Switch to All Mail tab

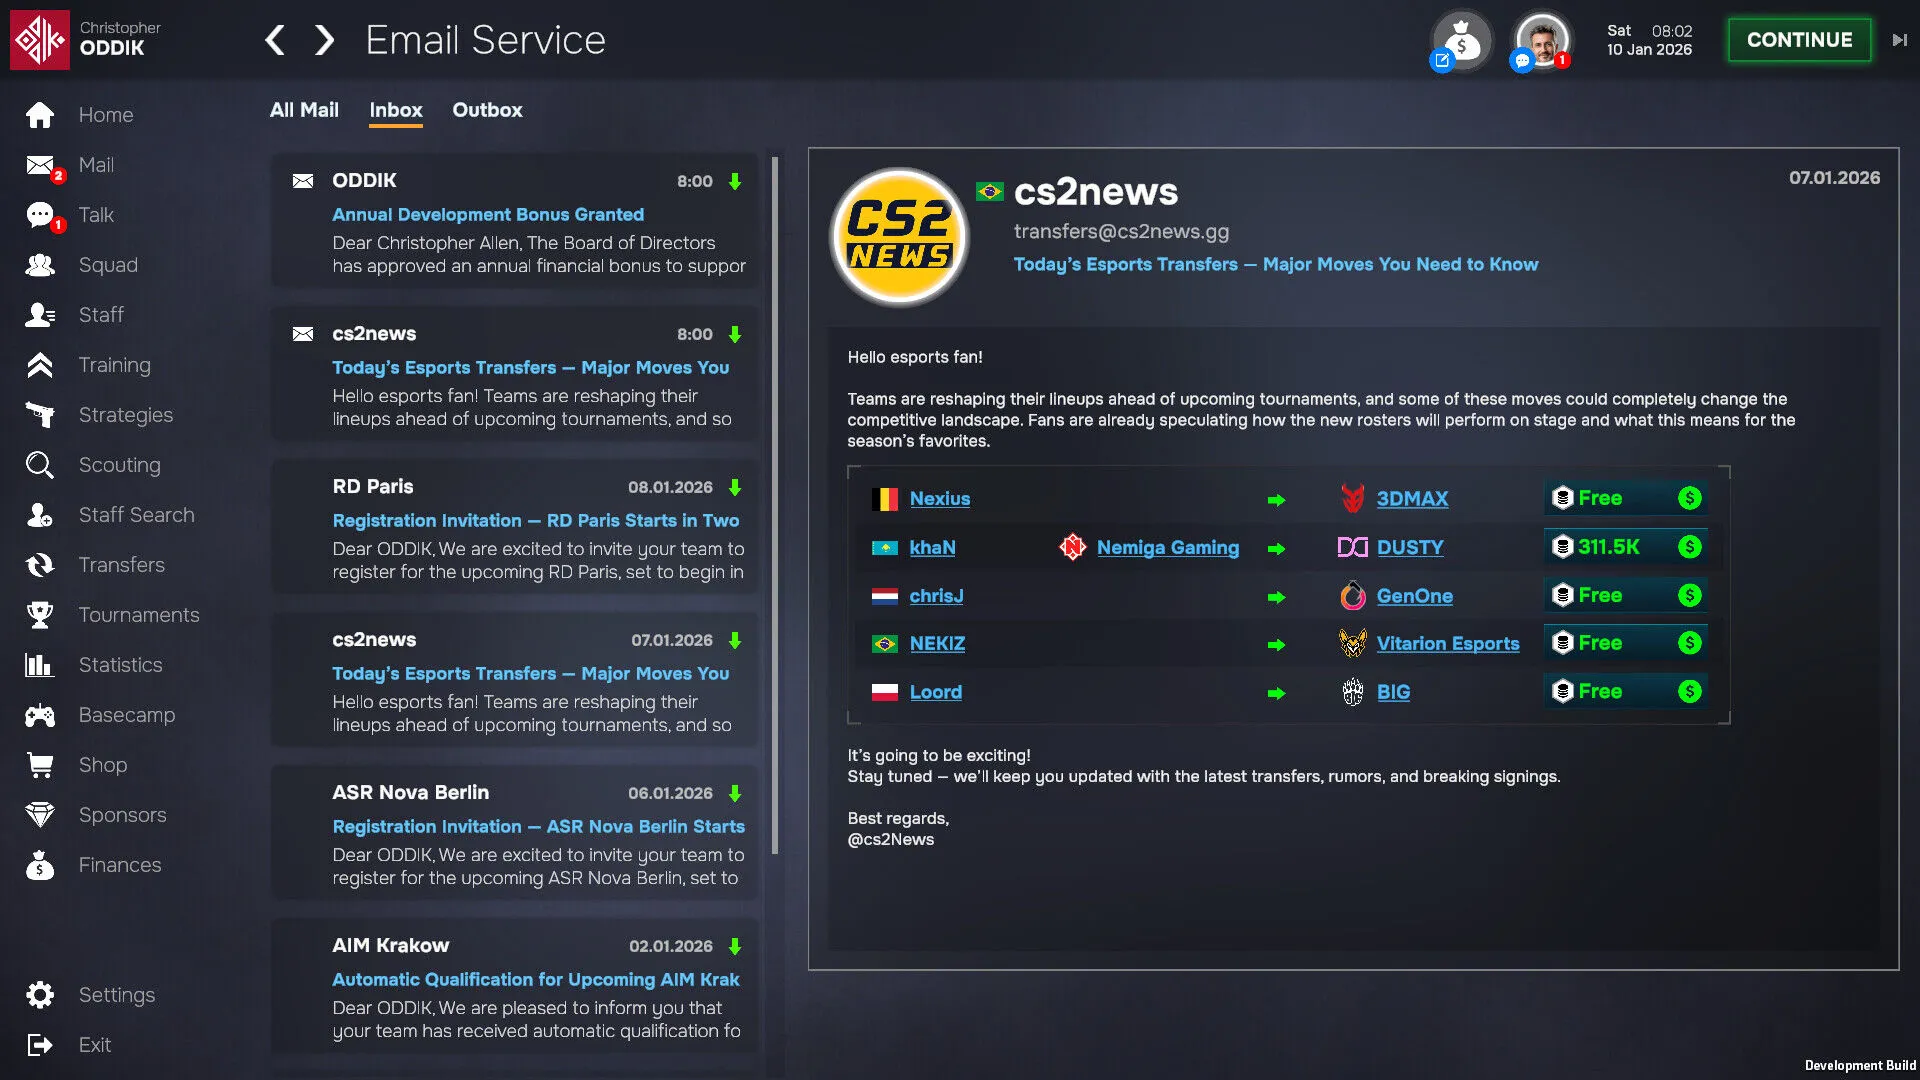pos(304,110)
